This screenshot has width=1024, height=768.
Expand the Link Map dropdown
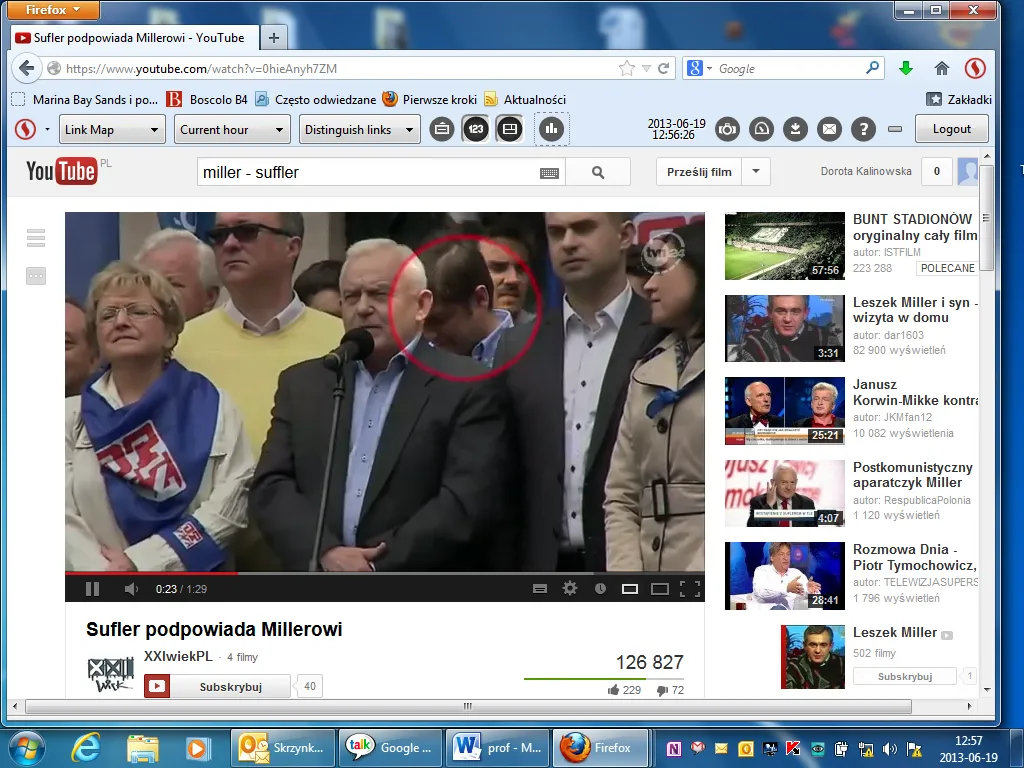(111, 129)
